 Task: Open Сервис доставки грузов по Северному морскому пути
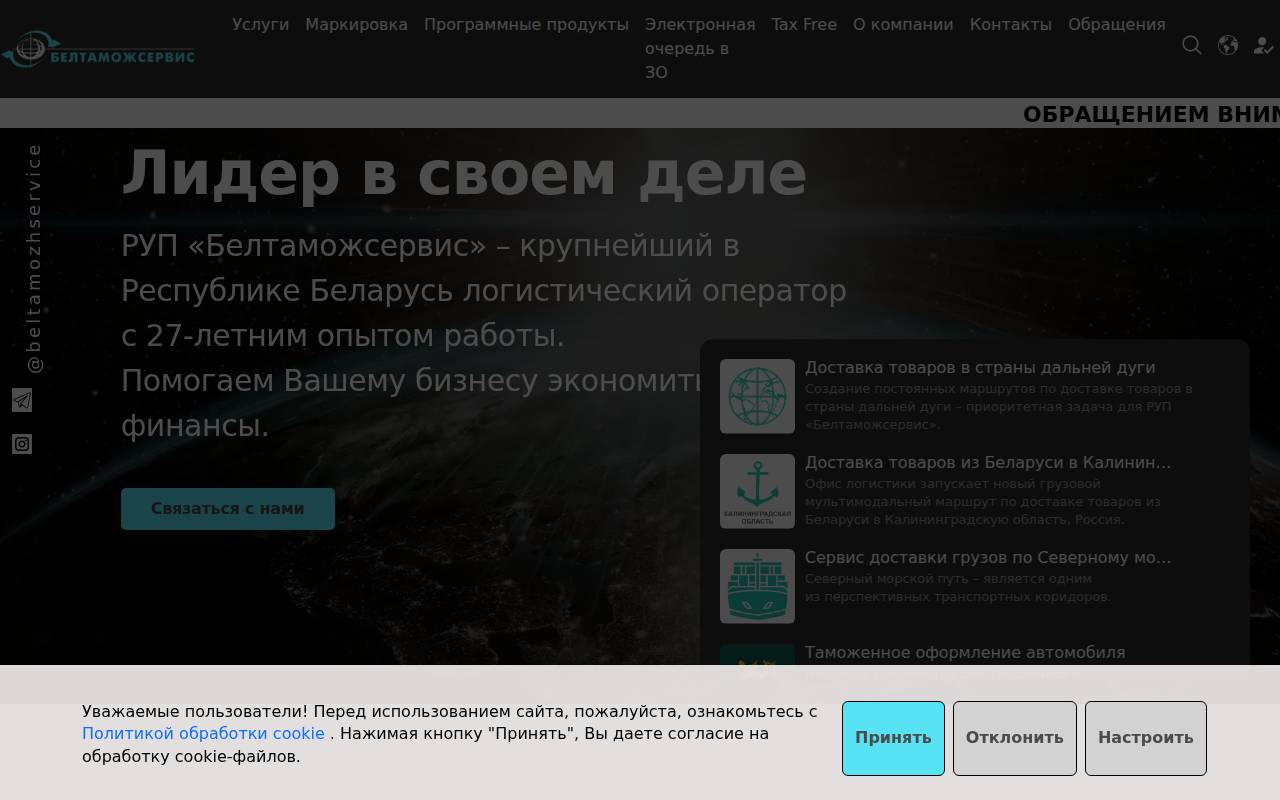[988, 558]
